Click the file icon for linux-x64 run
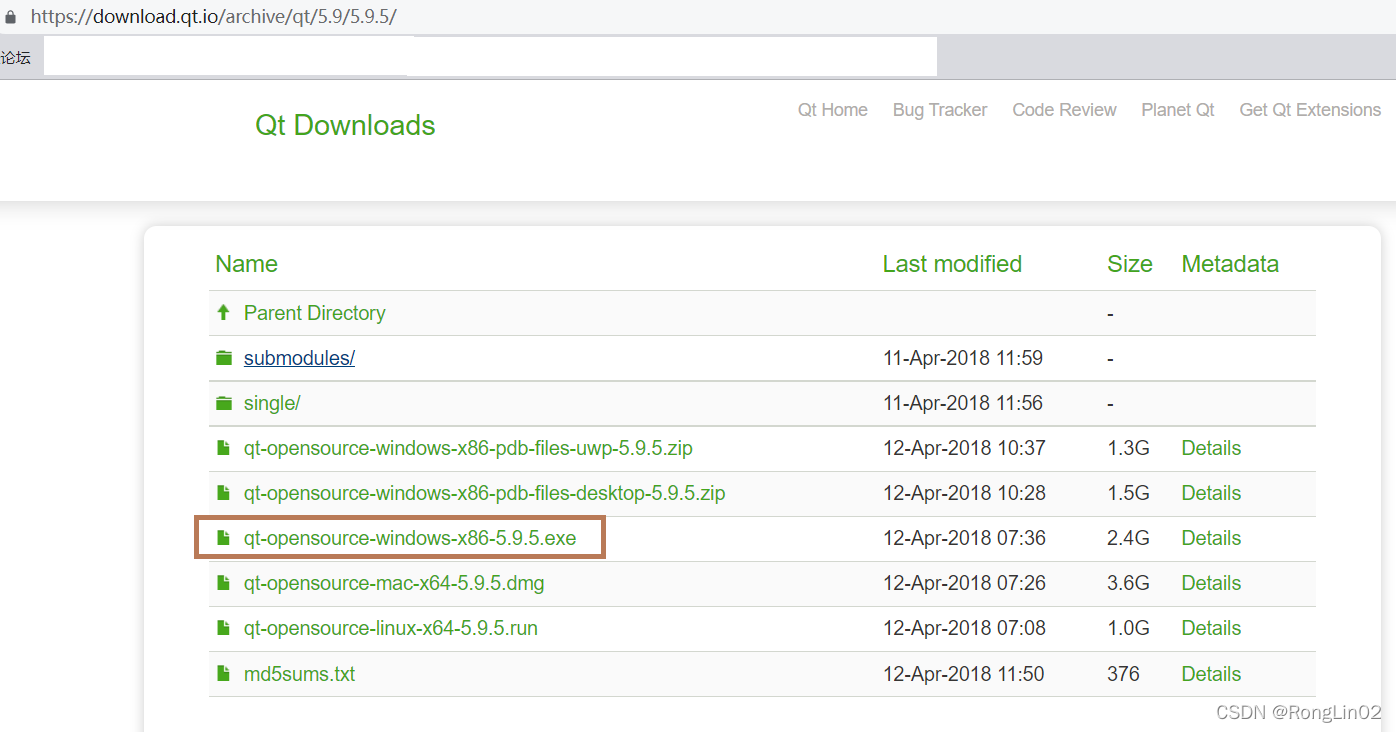This screenshot has width=1396, height=732. [x=224, y=628]
